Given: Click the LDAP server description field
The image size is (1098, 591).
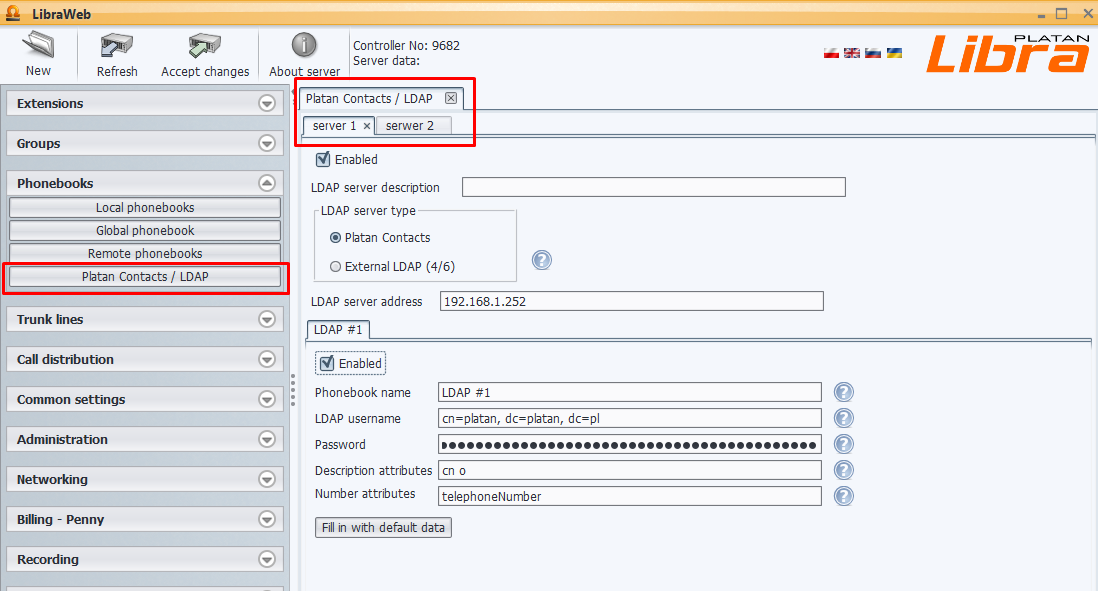Looking at the screenshot, I should click(x=654, y=187).
